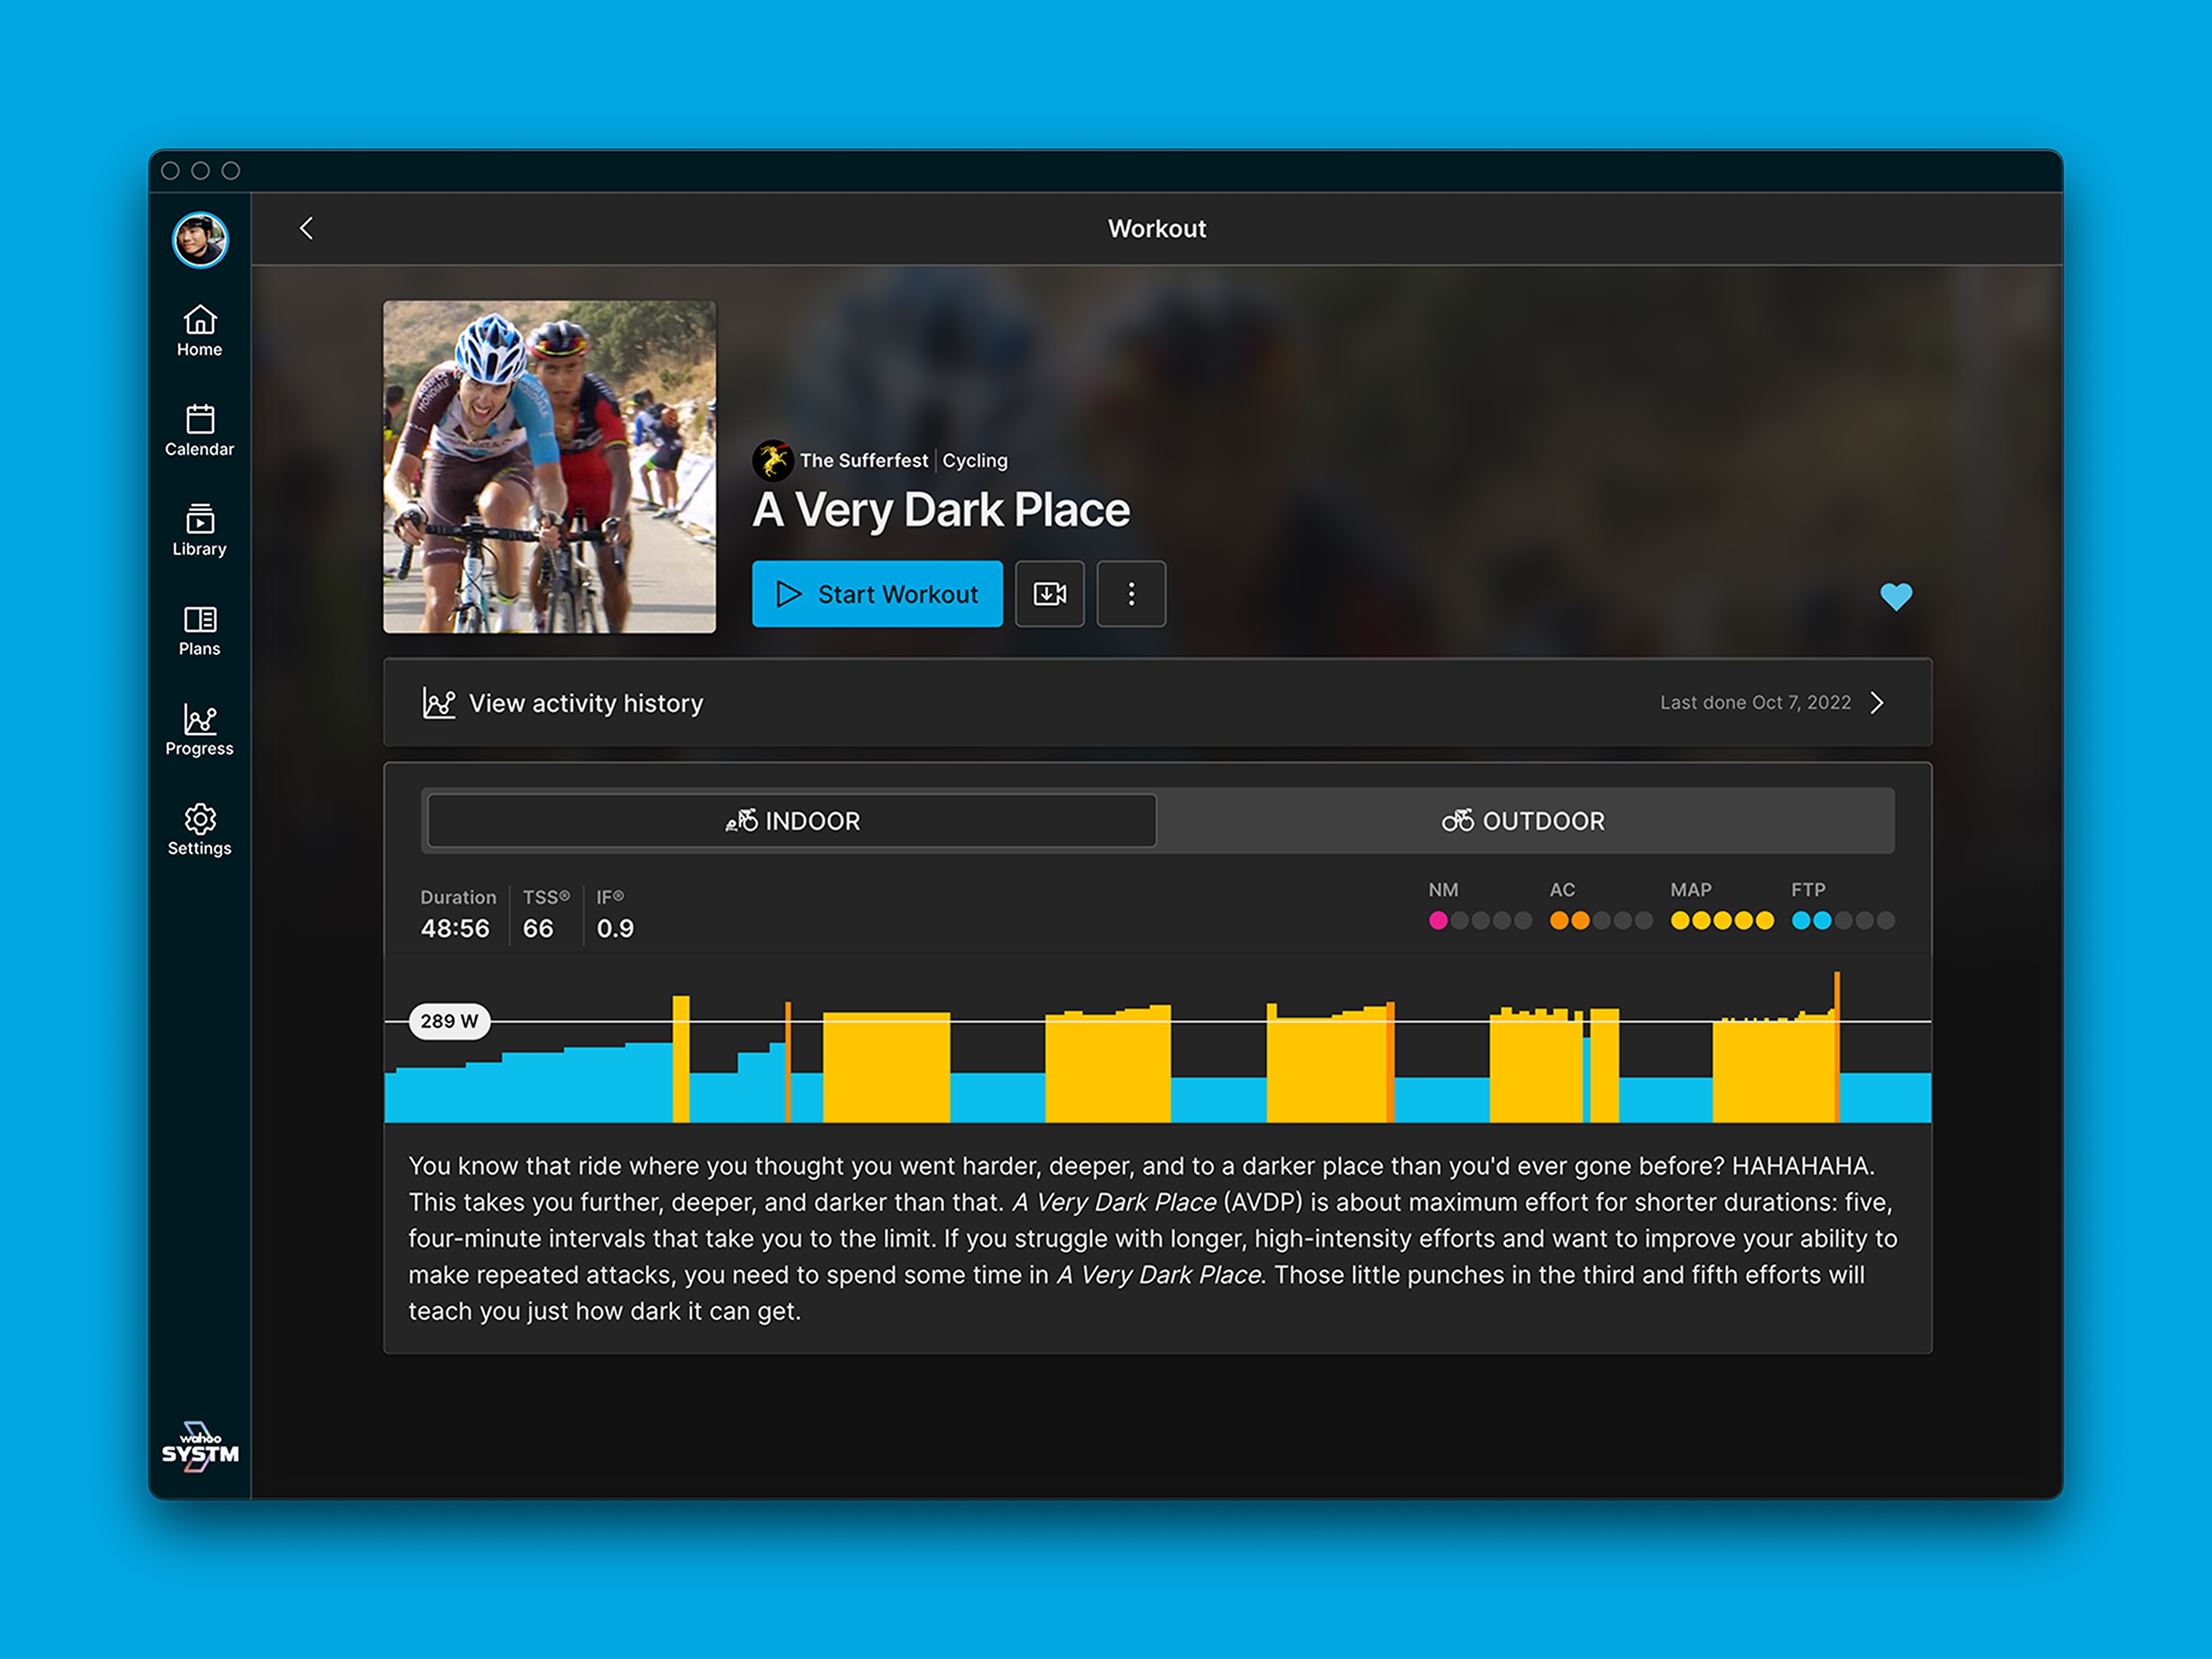2212x1659 pixels.
Task: Click the download video icon button
Action: 1050,594
